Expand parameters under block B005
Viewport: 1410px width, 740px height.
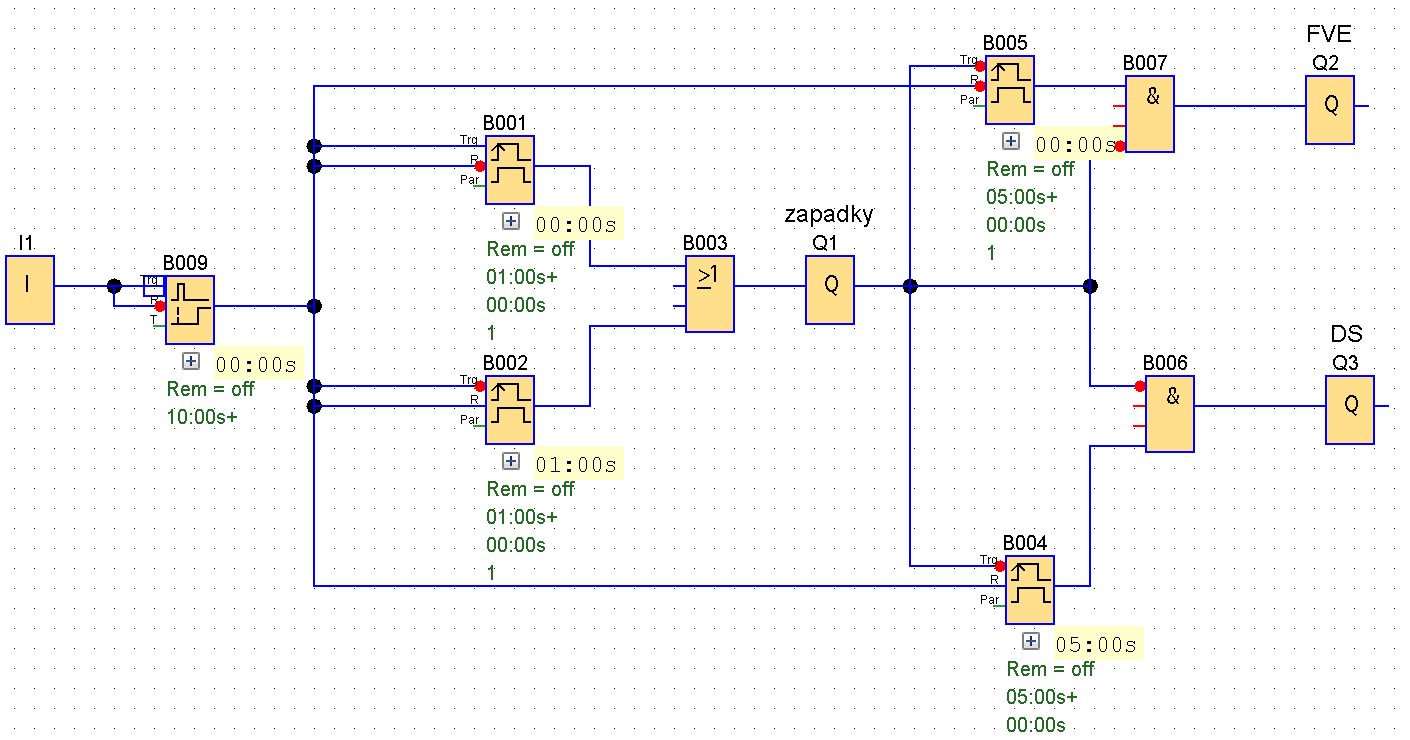coord(1011,142)
